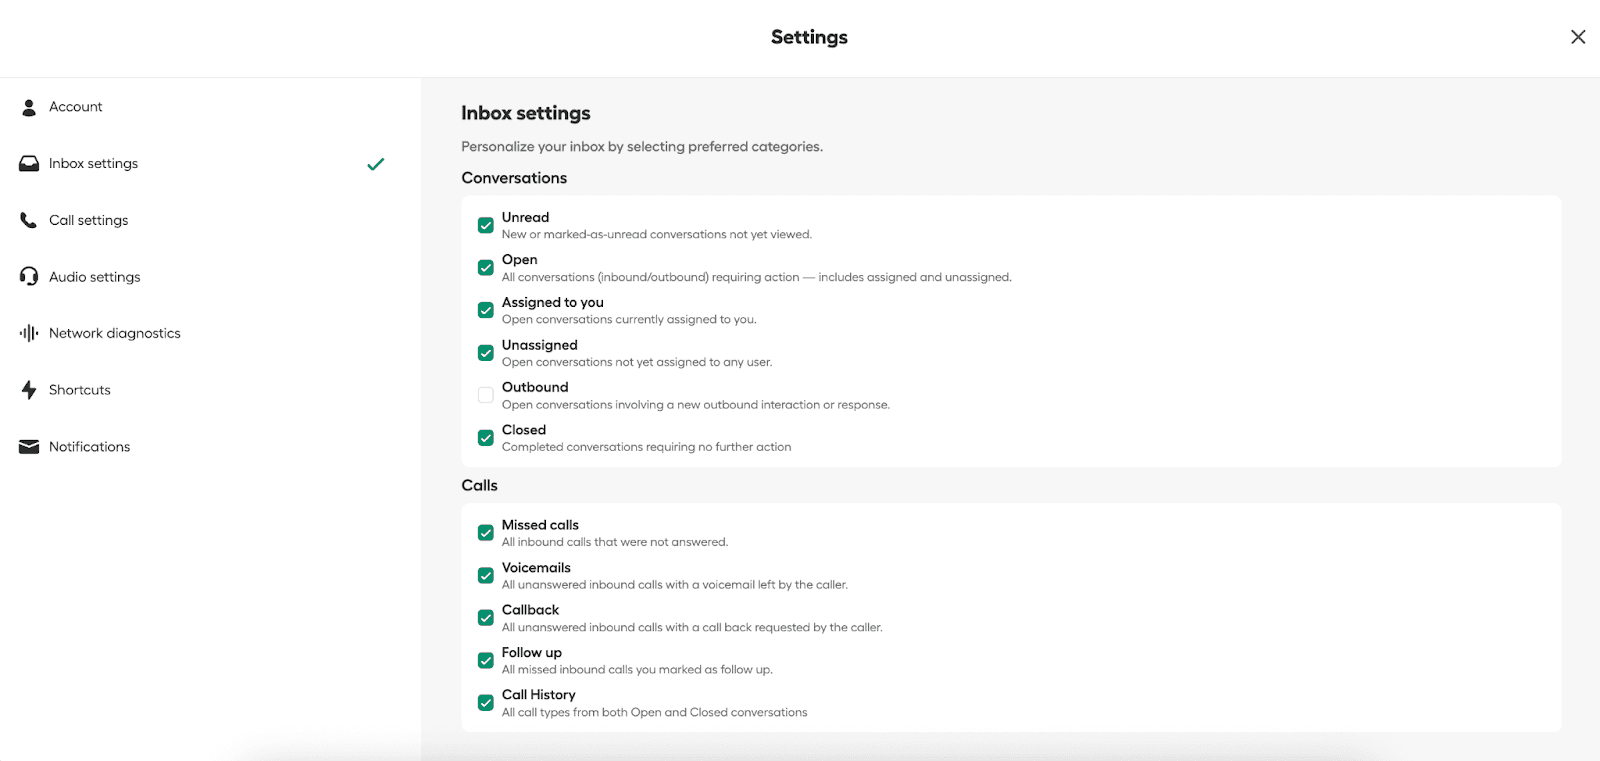Click the Account person icon
Screen dimensions: 1600x761
pos(29,107)
